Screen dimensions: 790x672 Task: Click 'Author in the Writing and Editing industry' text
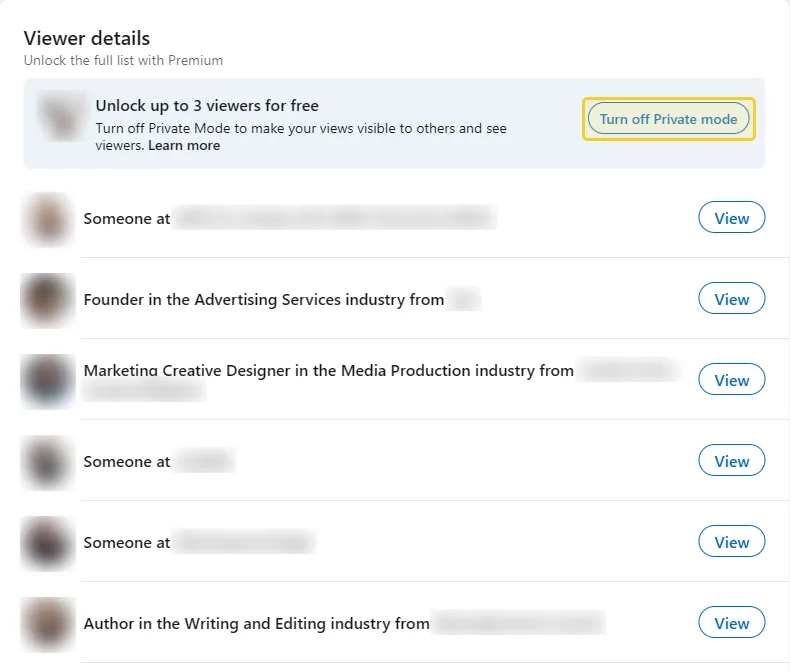[237, 624]
